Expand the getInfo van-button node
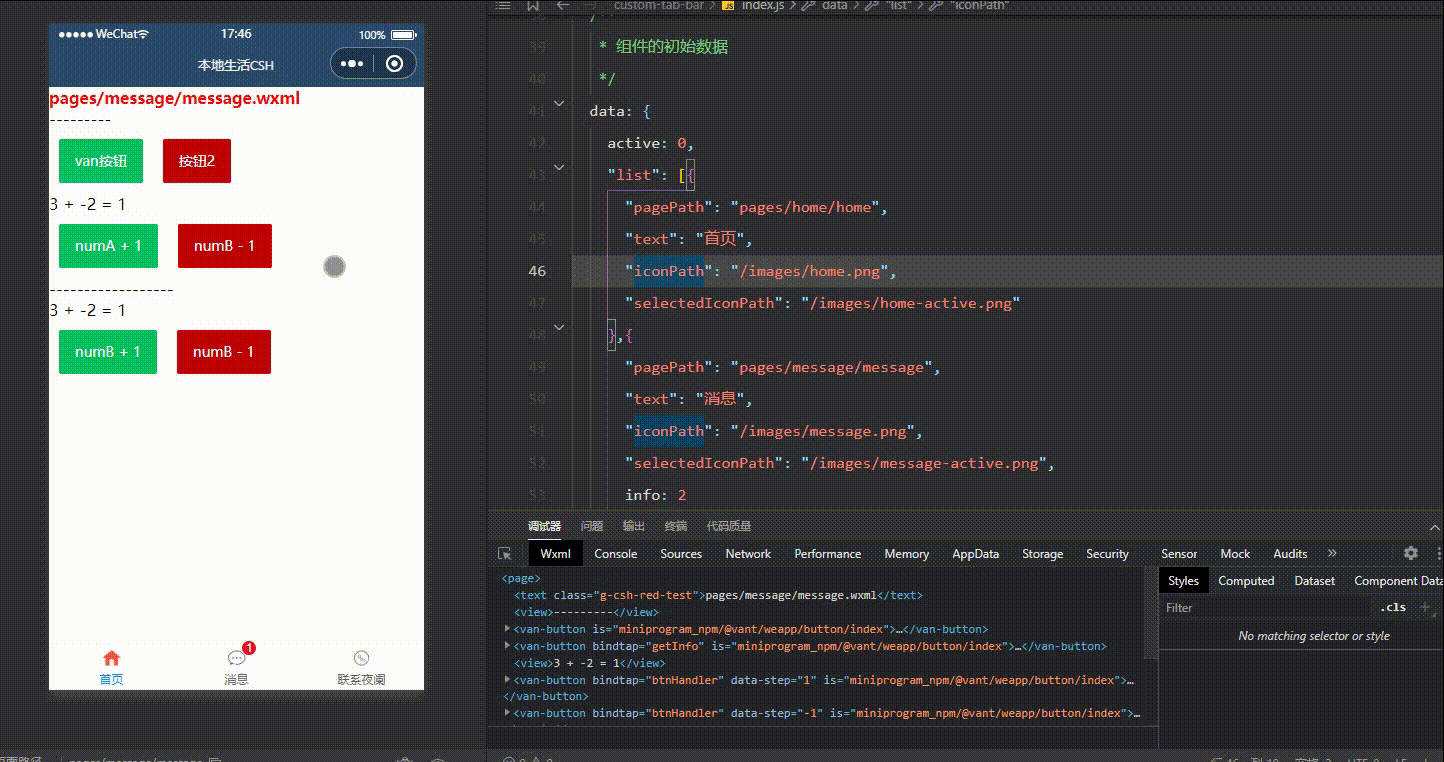This screenshot has width=1444, height=762. [x=507, y=646]
